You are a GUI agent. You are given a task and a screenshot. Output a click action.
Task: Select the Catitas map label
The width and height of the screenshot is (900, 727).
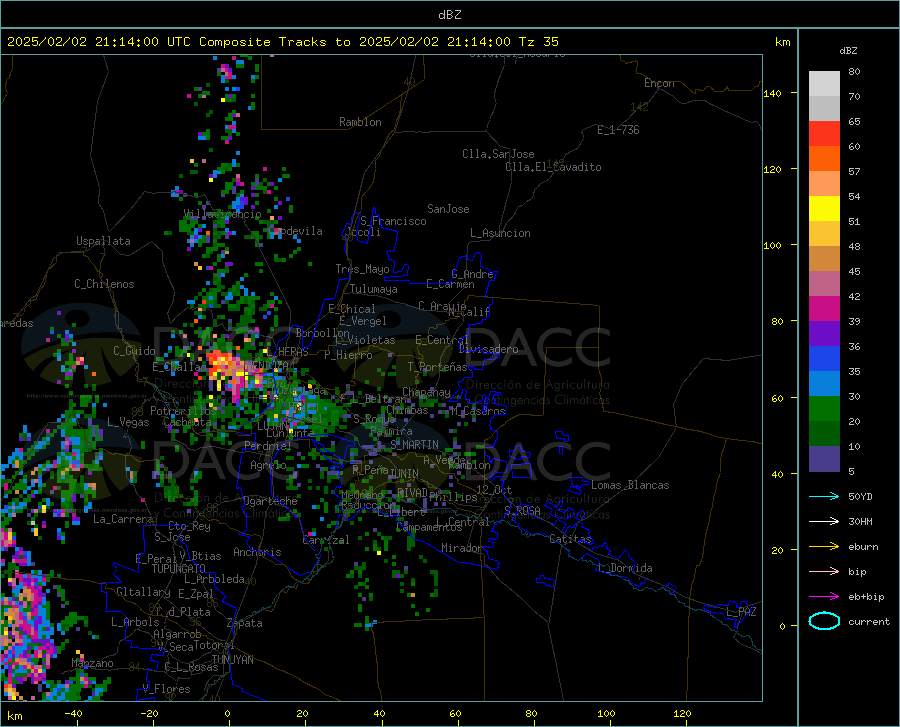tap(571, 539)
